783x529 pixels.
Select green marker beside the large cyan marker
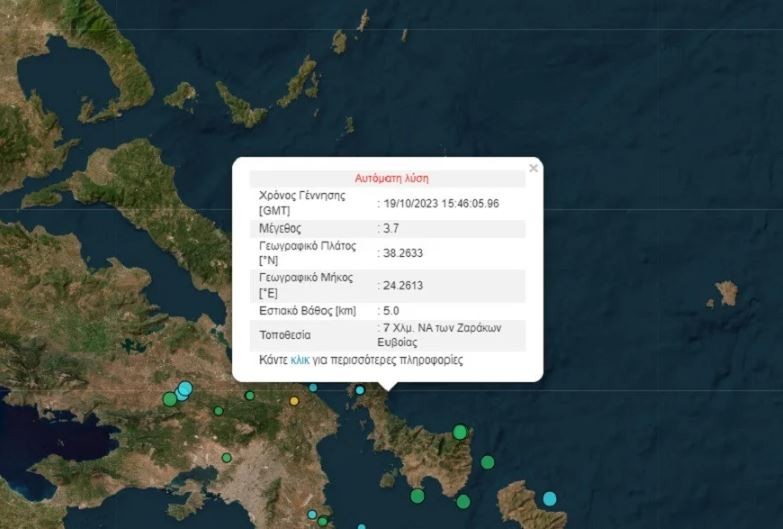click(x=170, y=399)
